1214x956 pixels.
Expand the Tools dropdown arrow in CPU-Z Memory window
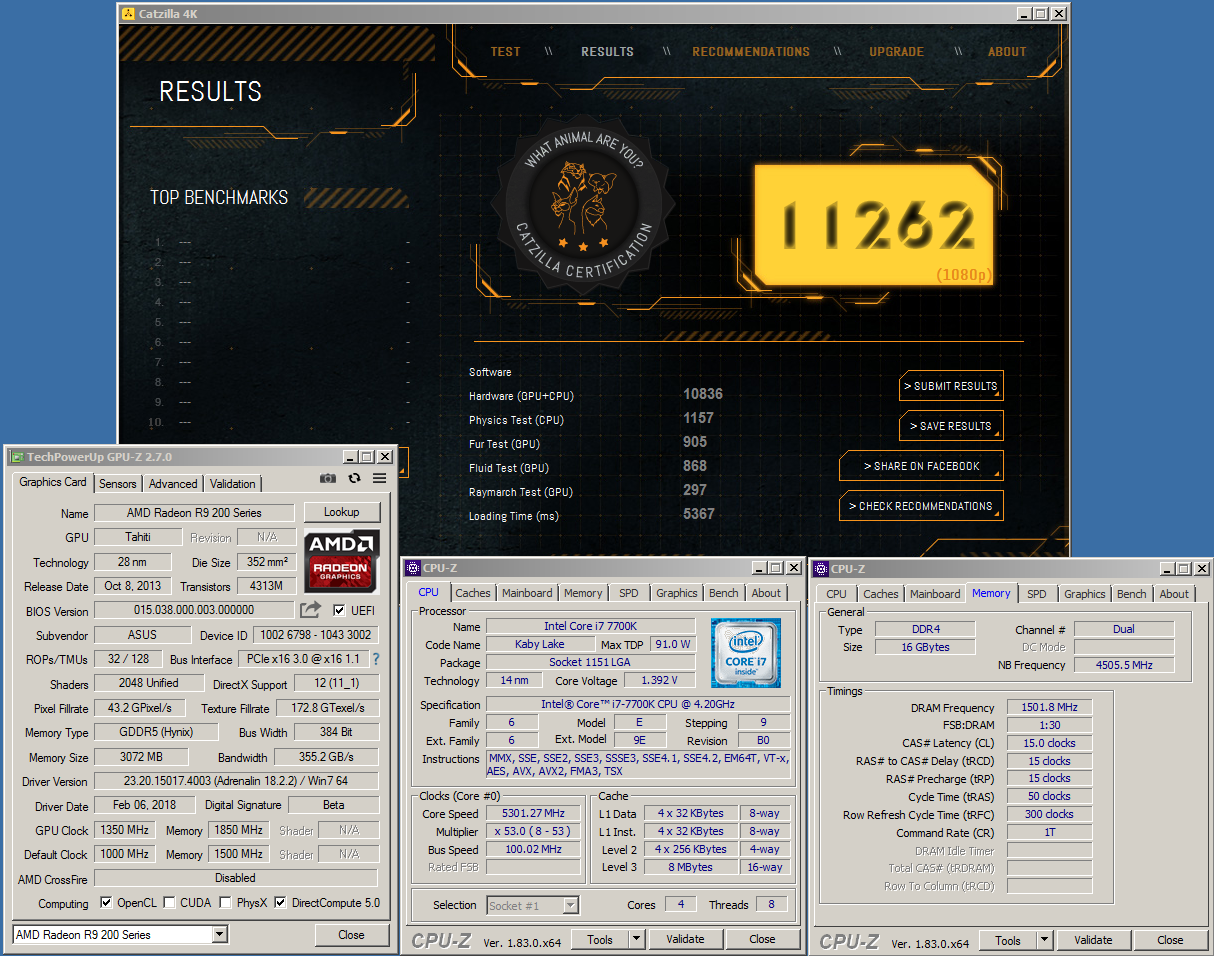pos(1044,940)
